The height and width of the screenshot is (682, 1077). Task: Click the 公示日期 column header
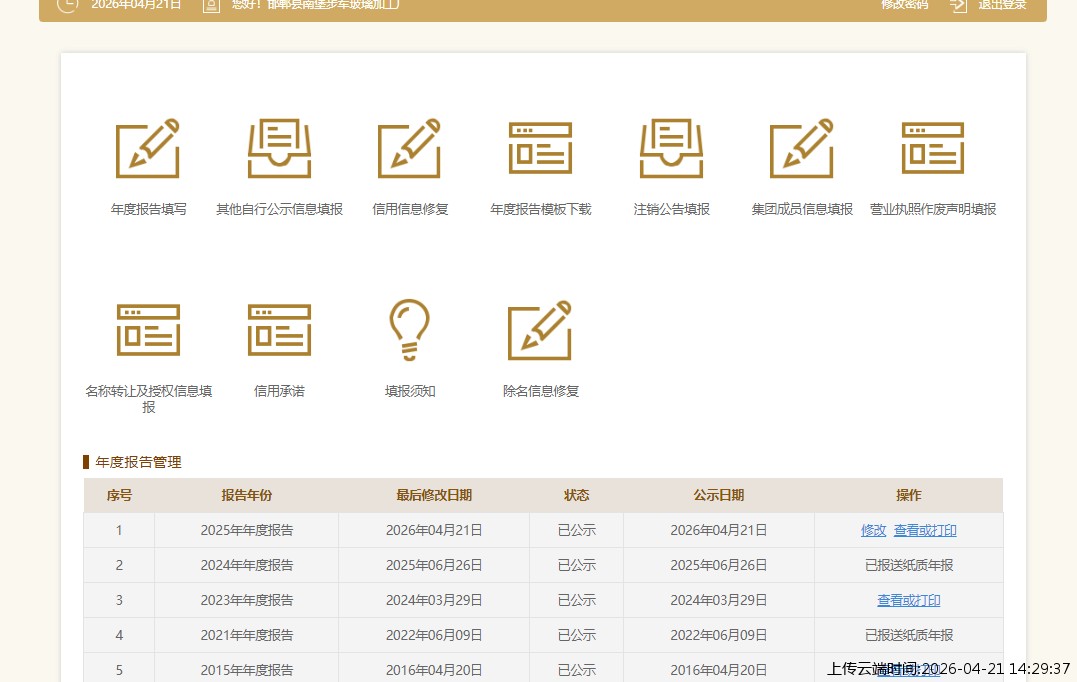coord(718,495)
